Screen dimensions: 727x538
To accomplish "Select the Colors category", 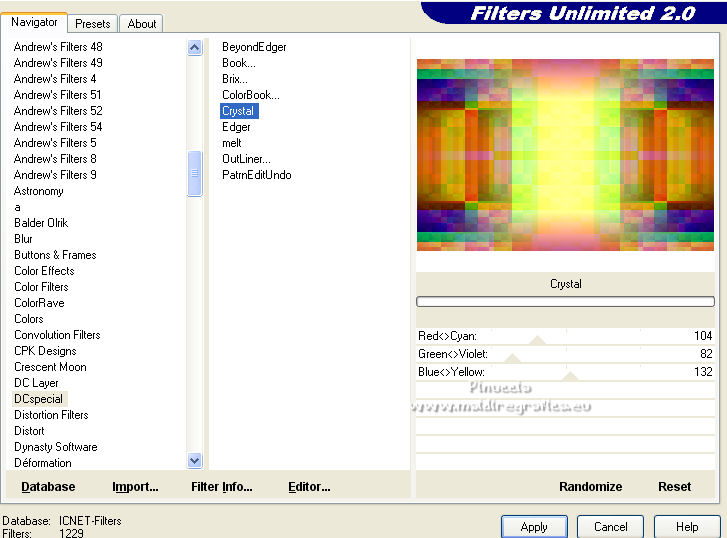I will (29, 319).
